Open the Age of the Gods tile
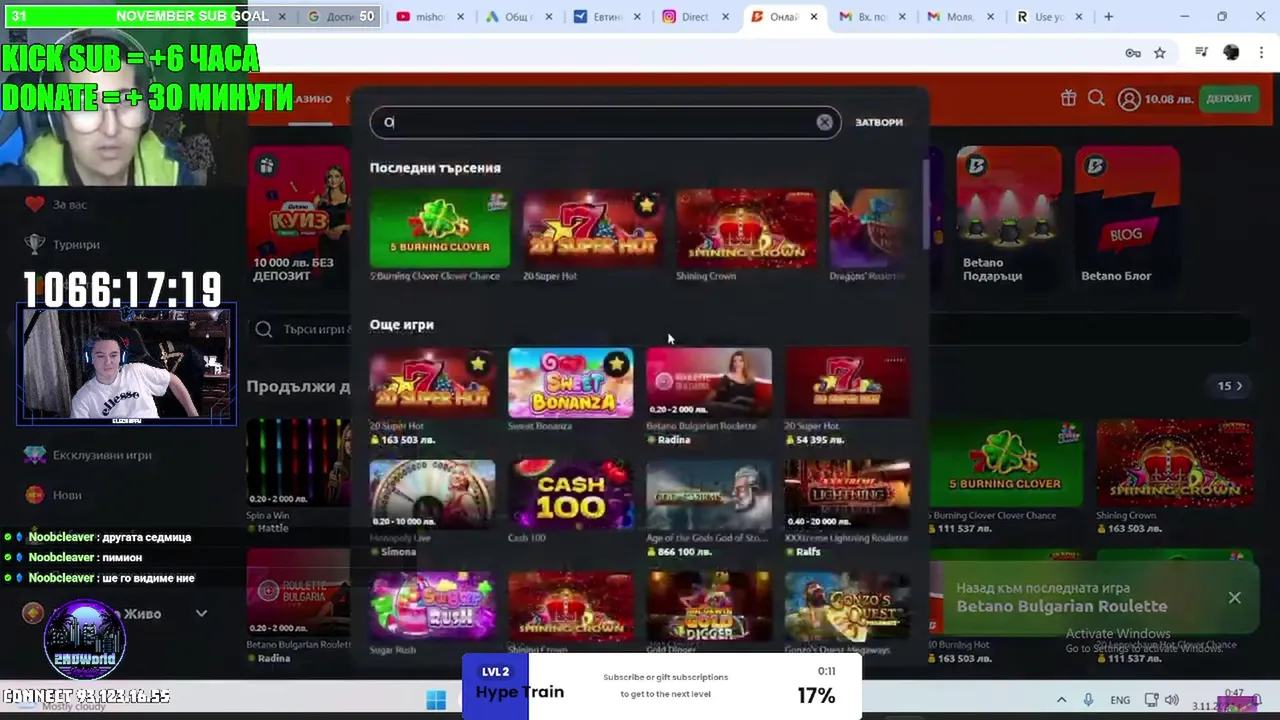Screen dimensions: 1280x720 [x=709, y=495]
